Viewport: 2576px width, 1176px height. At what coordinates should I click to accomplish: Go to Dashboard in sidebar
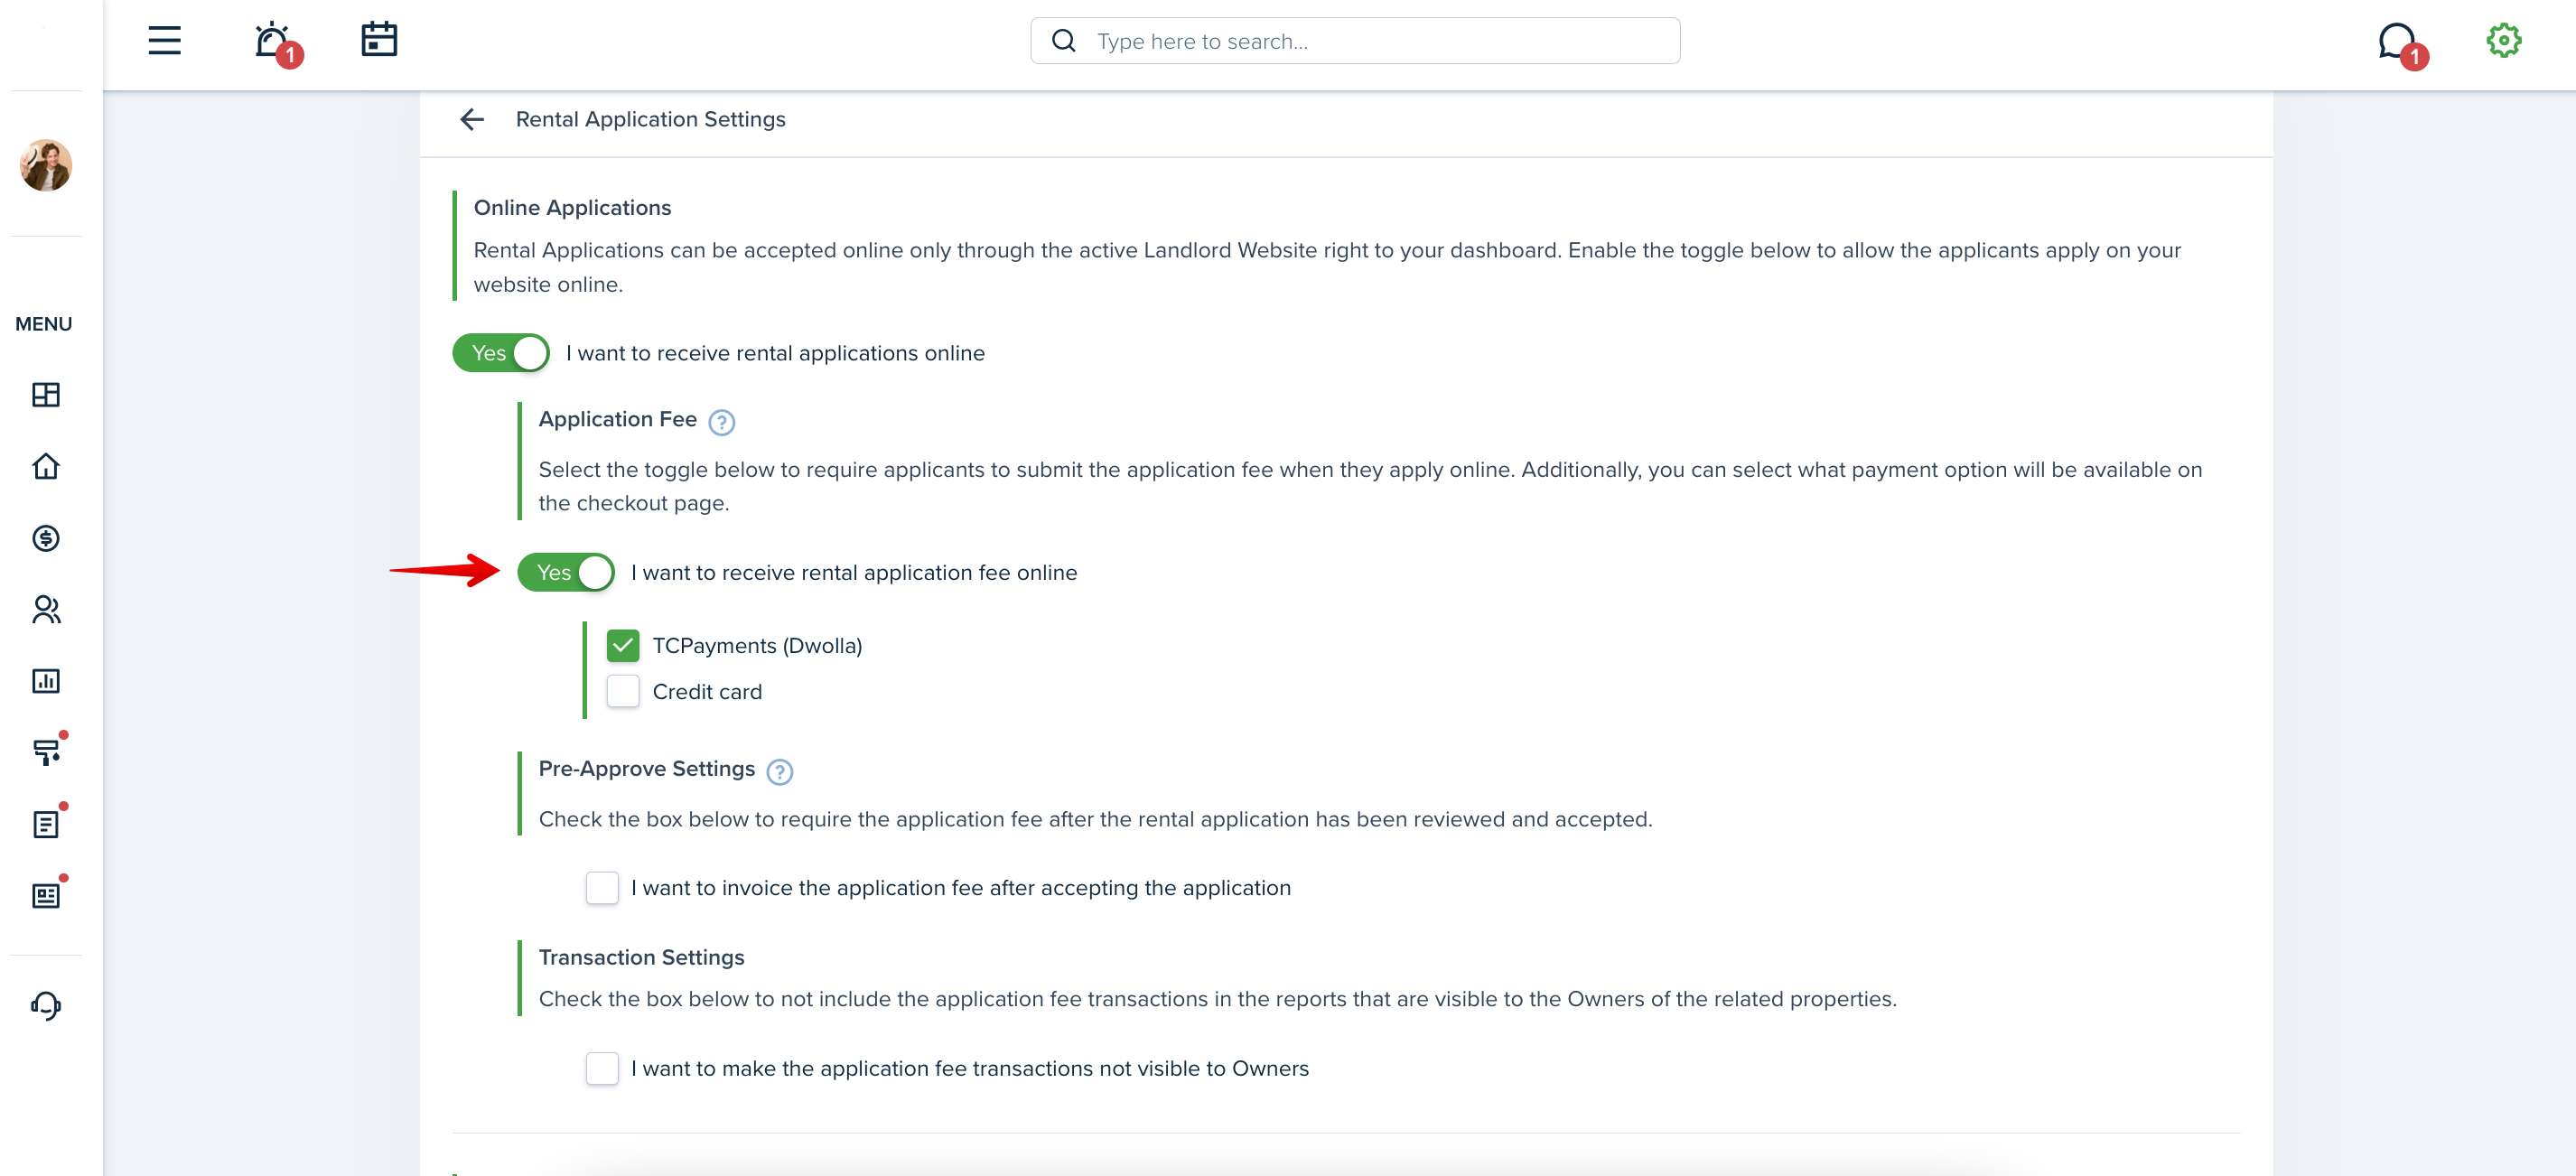[x=46, y=395]
